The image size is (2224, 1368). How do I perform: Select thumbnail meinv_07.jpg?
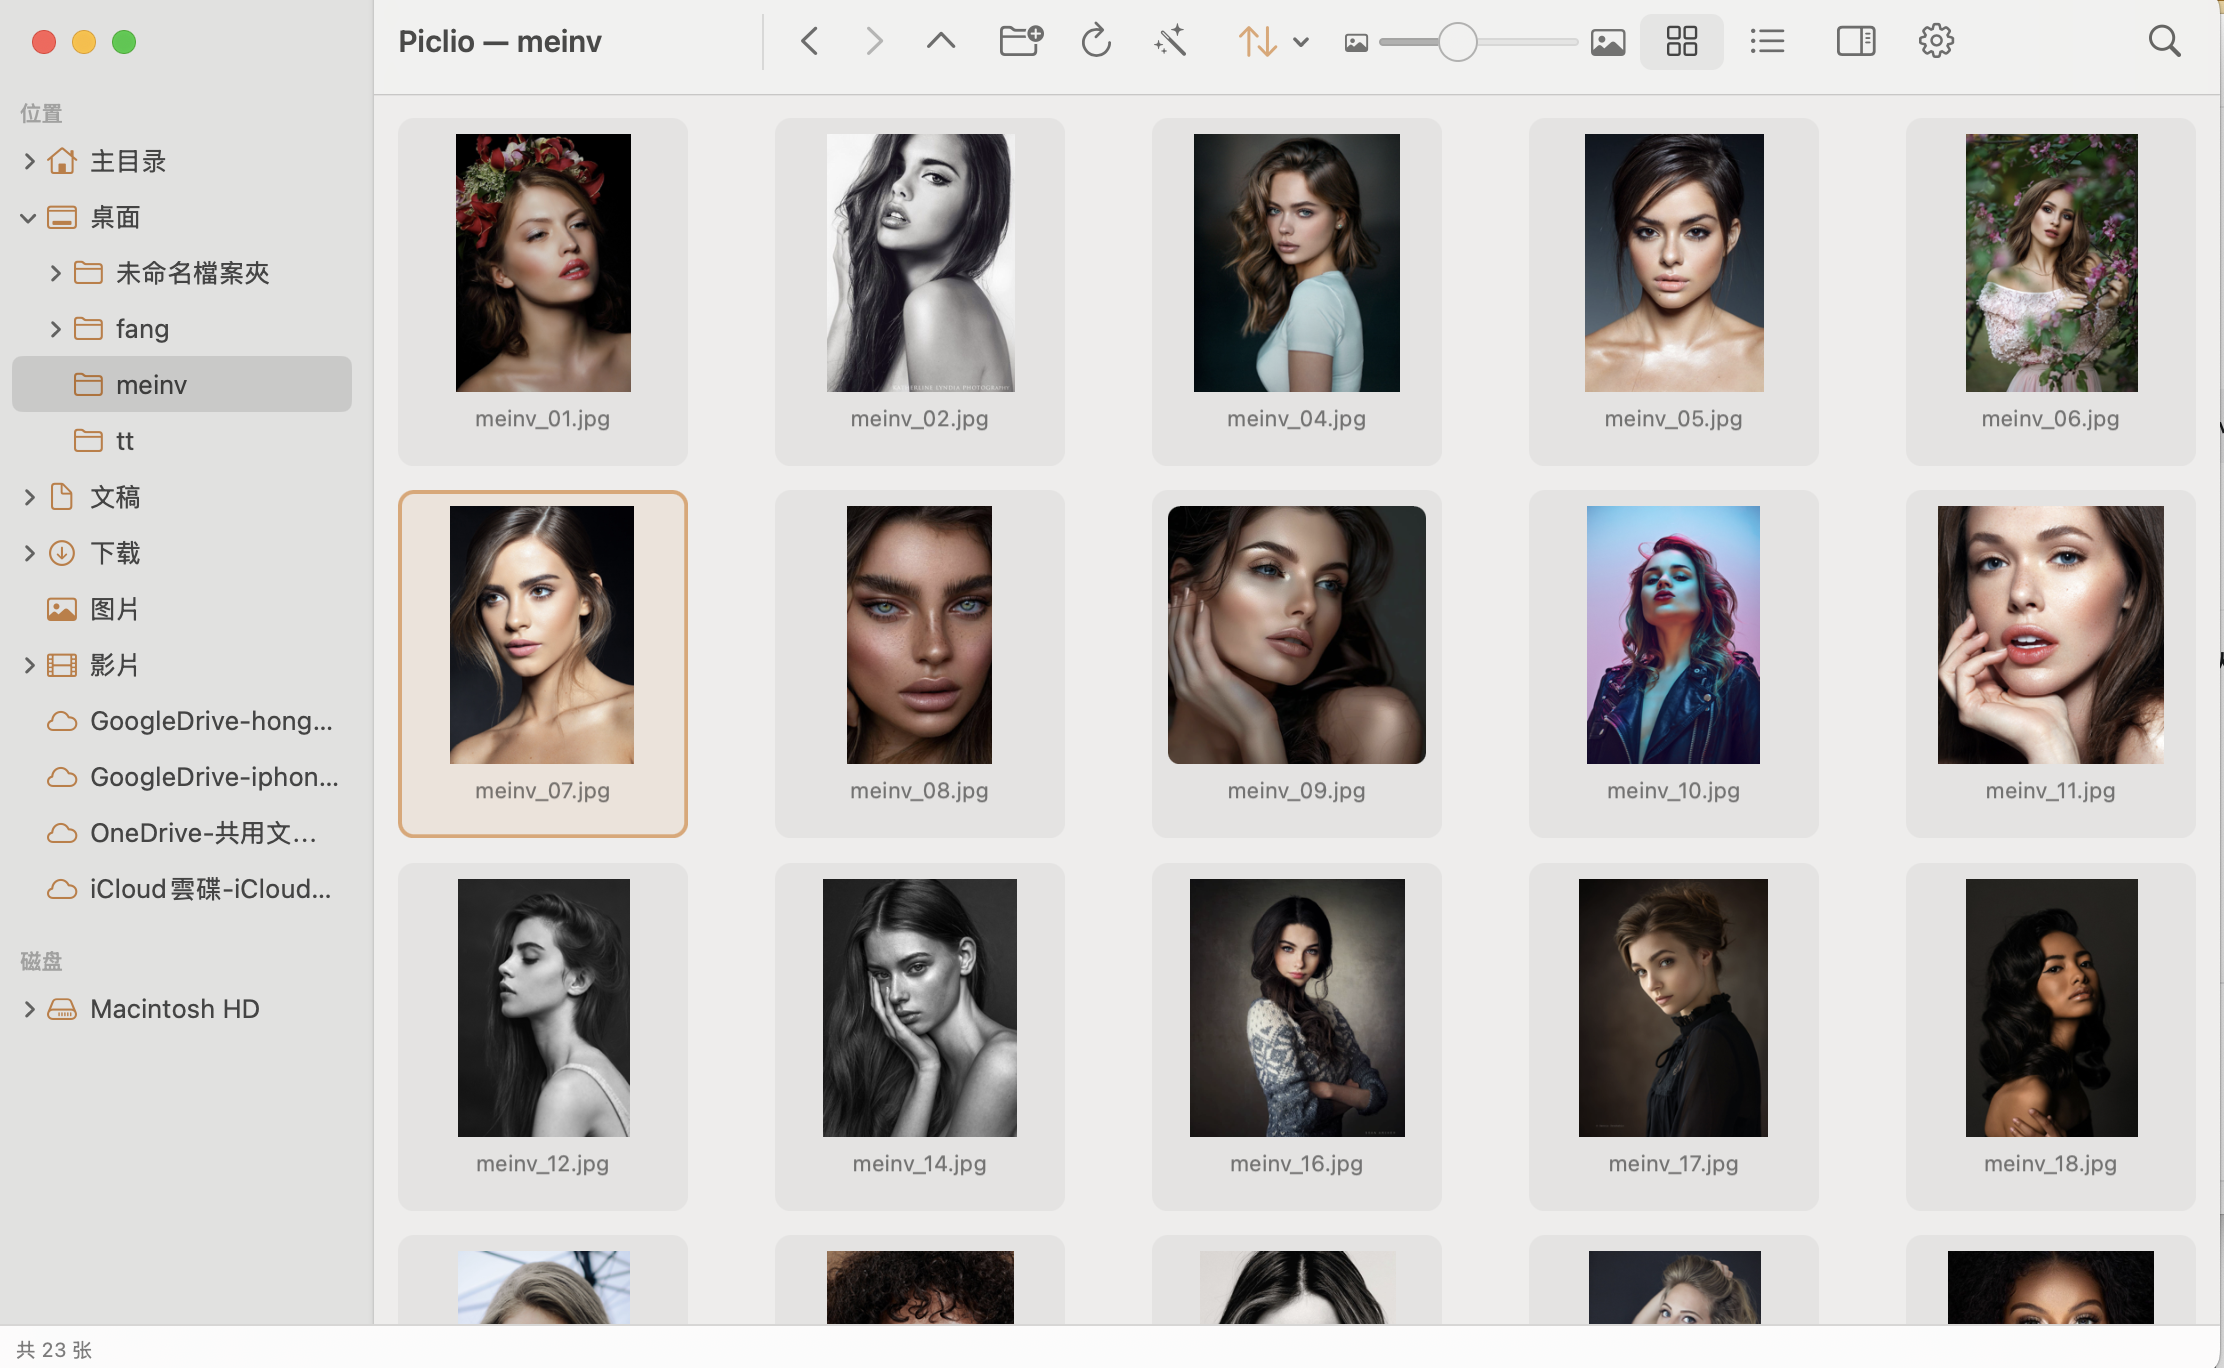click(543, 664)
